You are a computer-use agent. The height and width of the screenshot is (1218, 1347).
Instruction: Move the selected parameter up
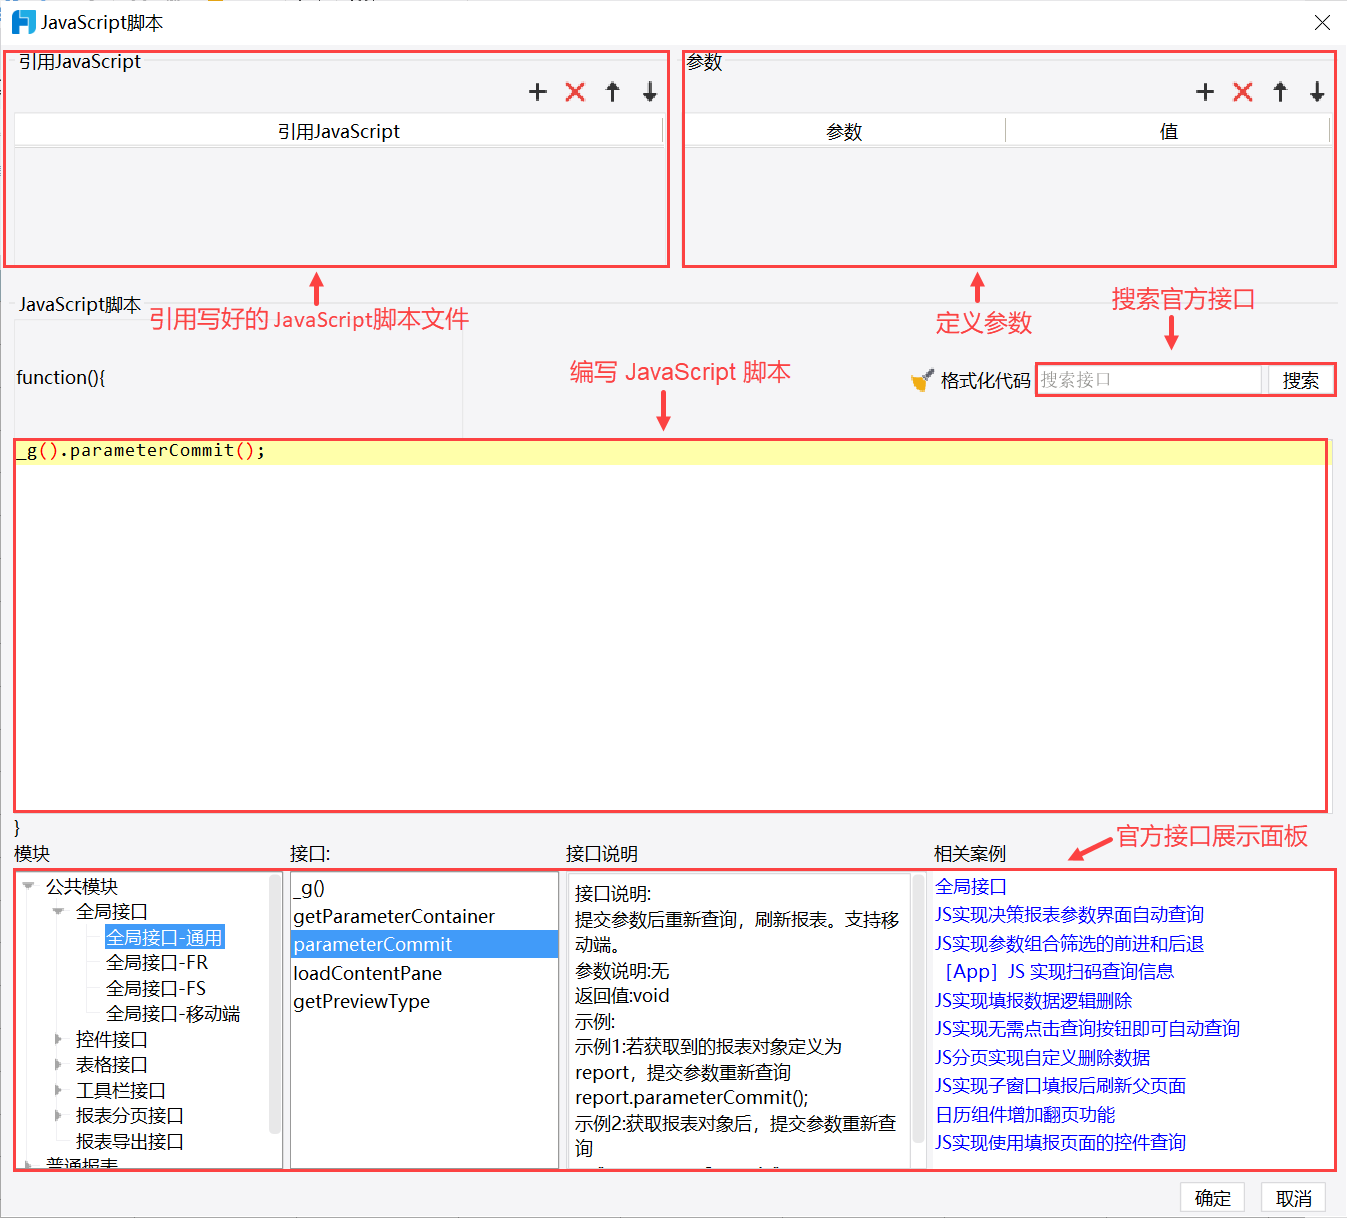point(1280,92)
